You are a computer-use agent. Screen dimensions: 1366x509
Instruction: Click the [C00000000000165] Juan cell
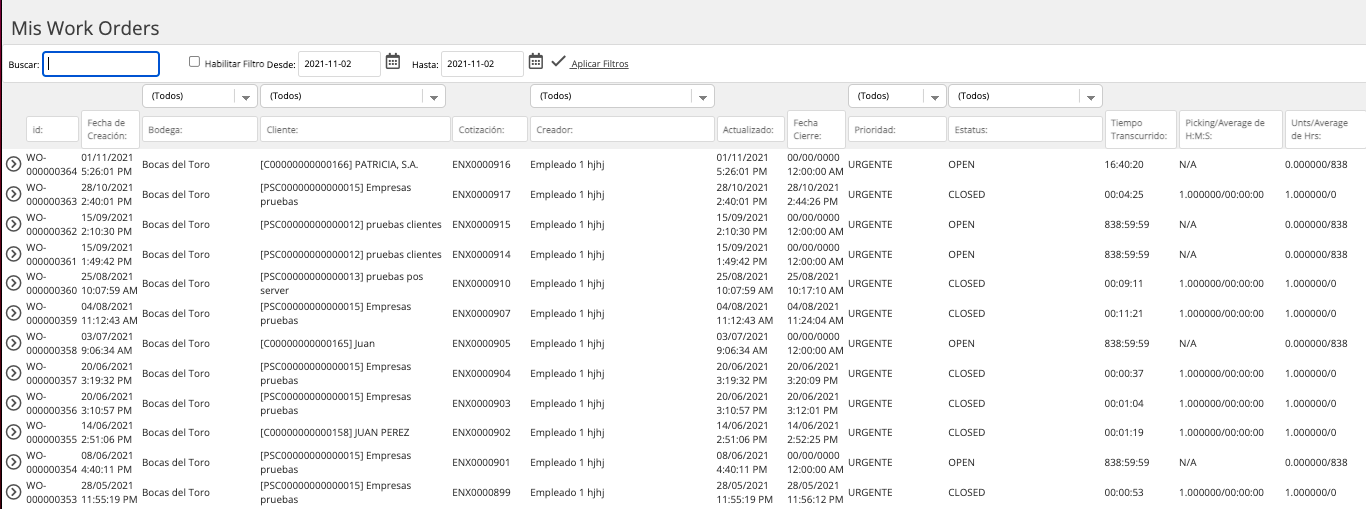pos(317,343)
